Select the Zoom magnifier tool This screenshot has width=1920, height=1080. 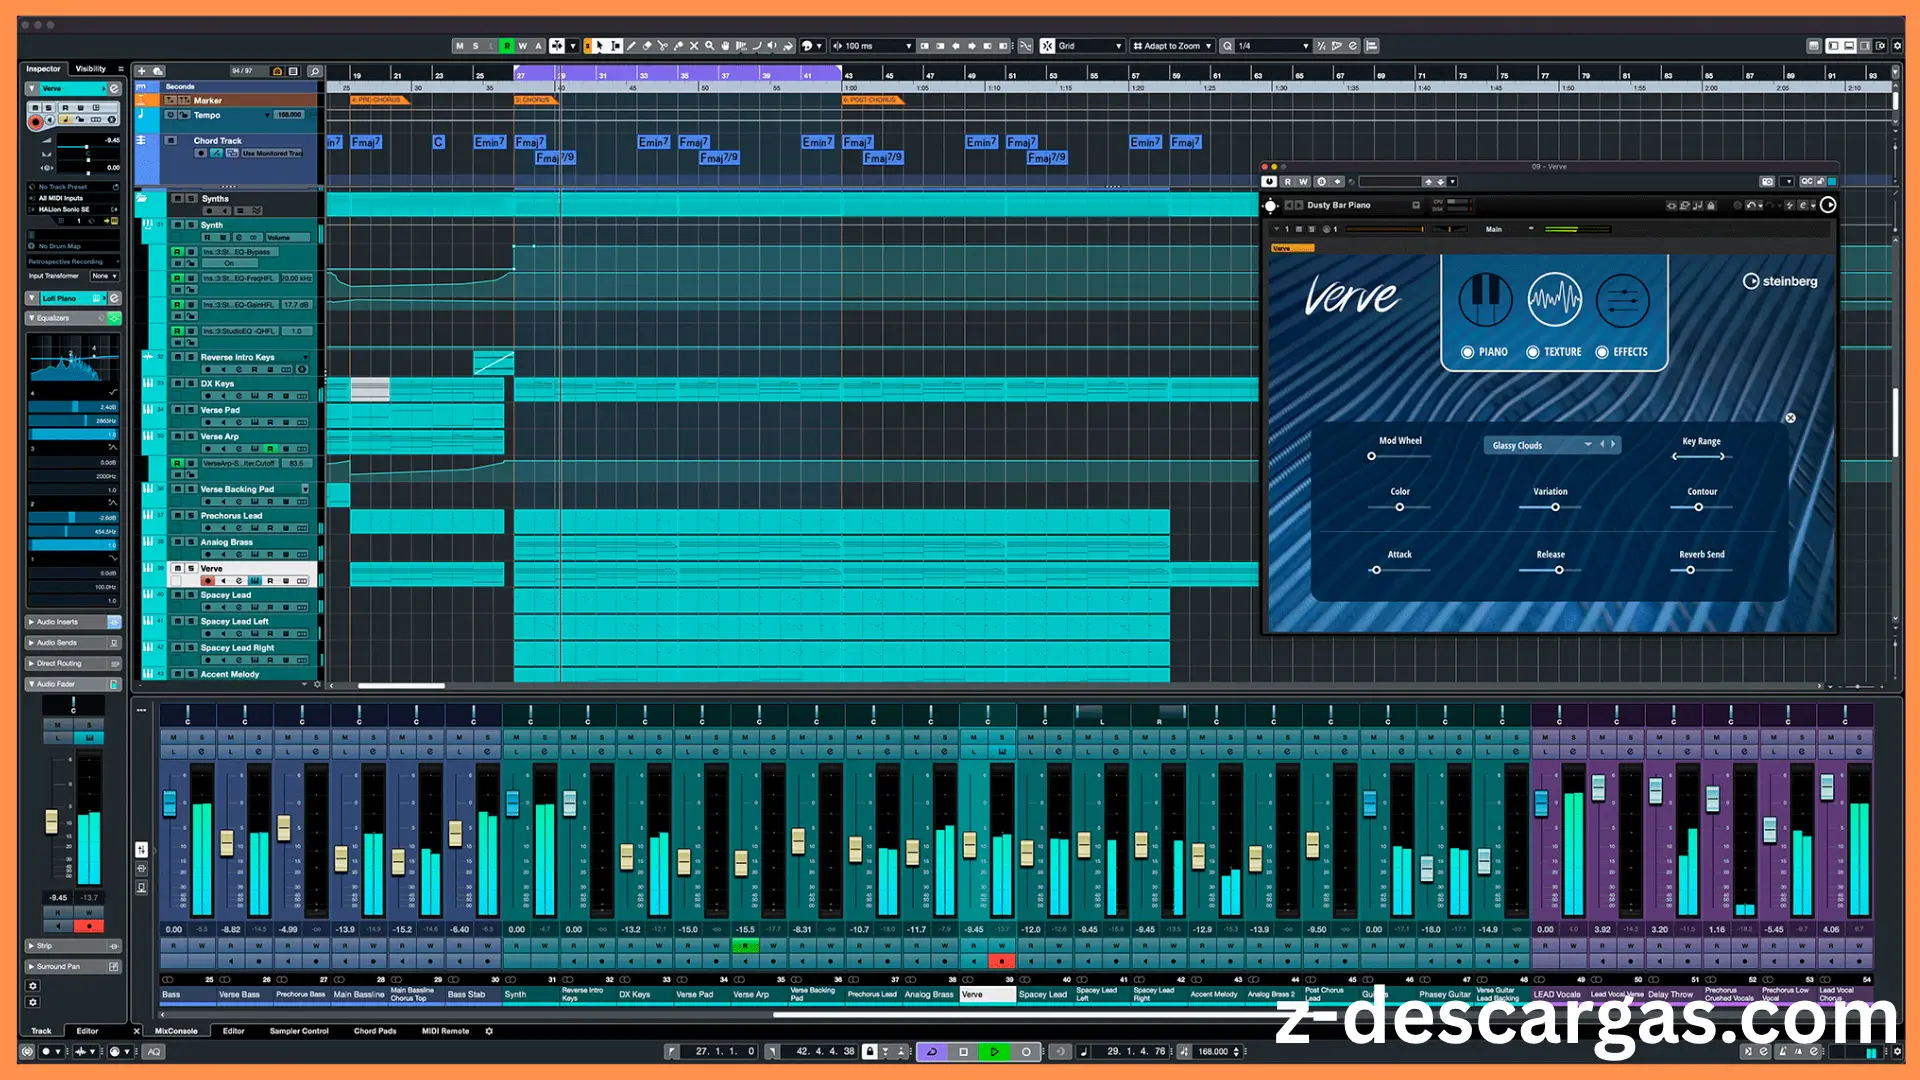pos(709,46)
